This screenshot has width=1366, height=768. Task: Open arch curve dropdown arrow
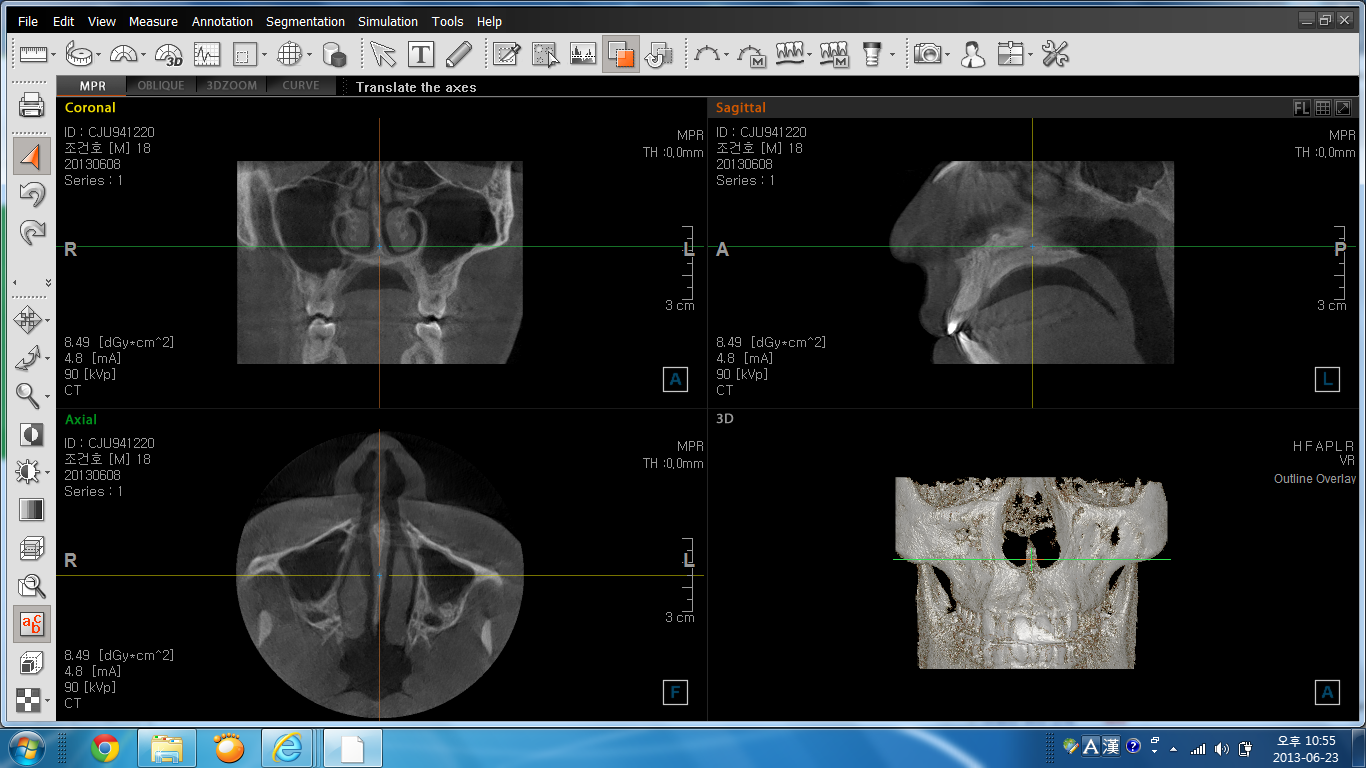[x=727, y=55]
